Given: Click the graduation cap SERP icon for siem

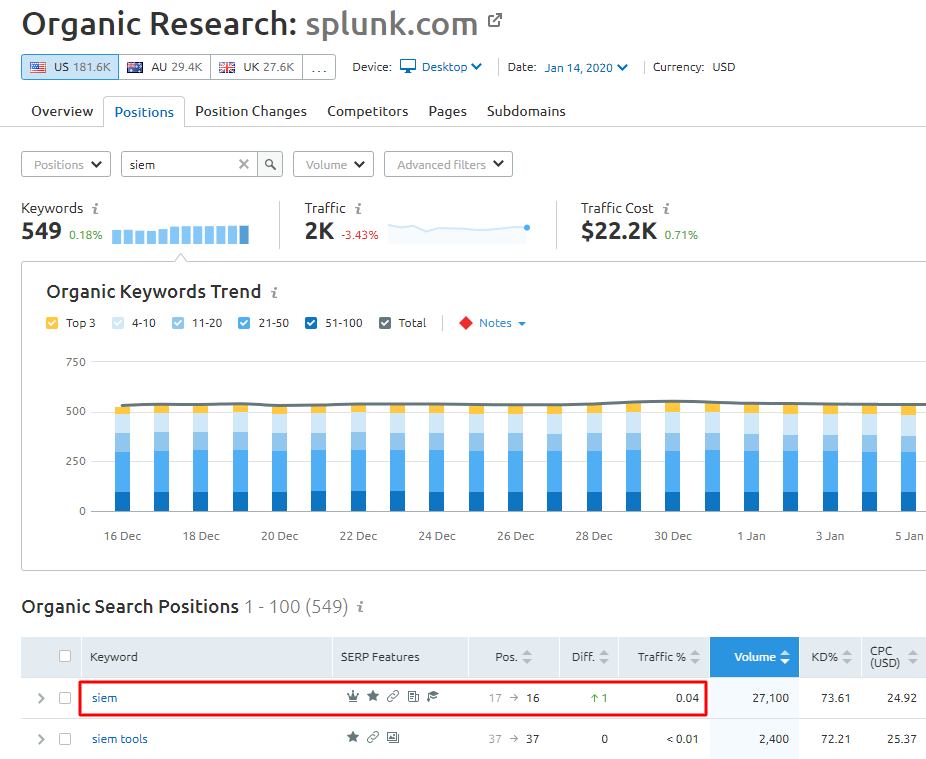Looking at the screenshot, I should tap(433, 696).
